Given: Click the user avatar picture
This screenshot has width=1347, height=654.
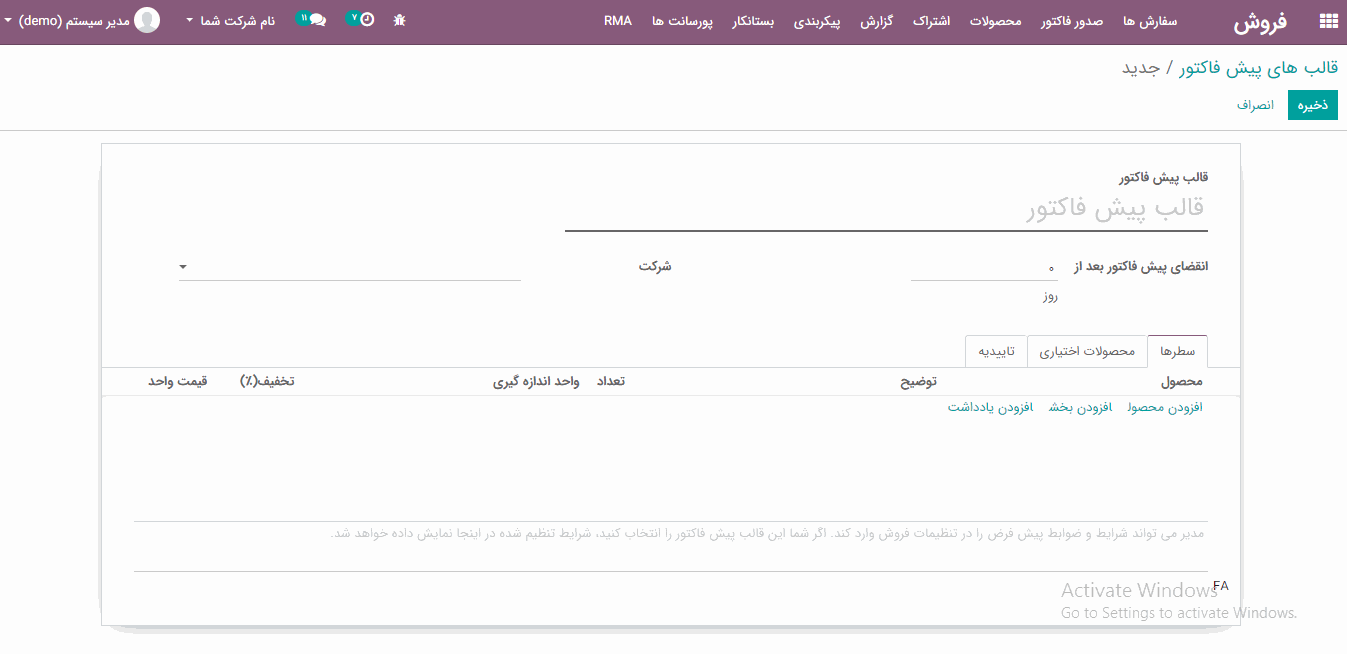Looking at the screenshot, I should pyautogui.click(x=147, y=20).
